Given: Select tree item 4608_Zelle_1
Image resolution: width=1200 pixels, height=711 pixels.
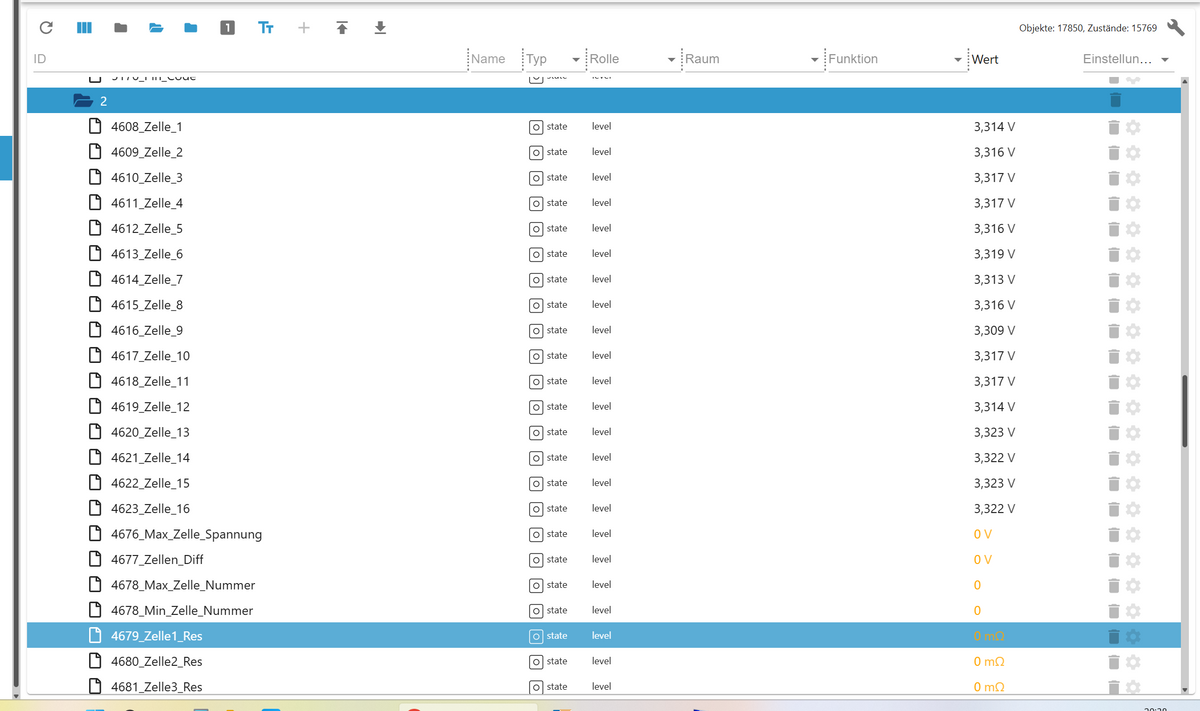Looking at the screenshot, I should click(x=147, y=127).
